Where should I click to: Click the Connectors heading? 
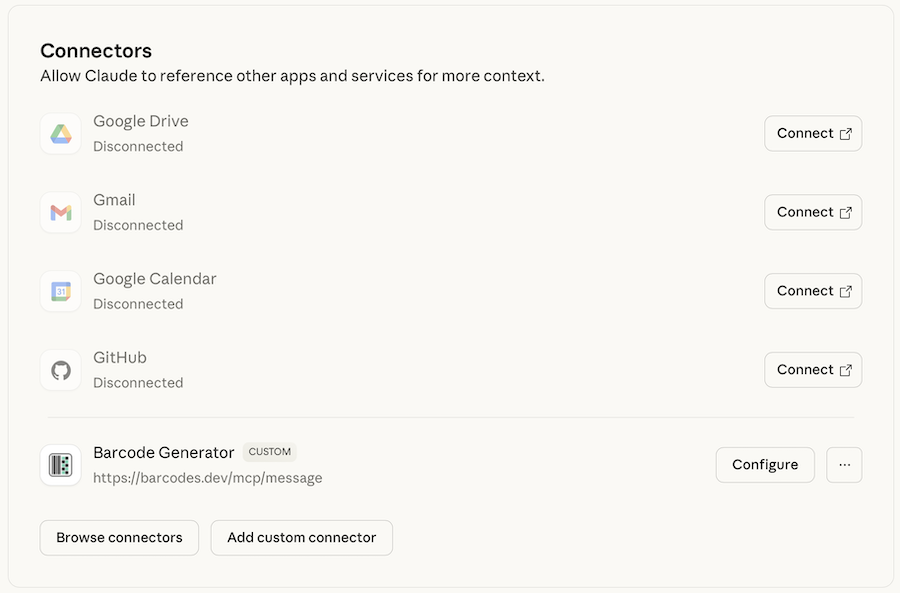pos(96,50)
